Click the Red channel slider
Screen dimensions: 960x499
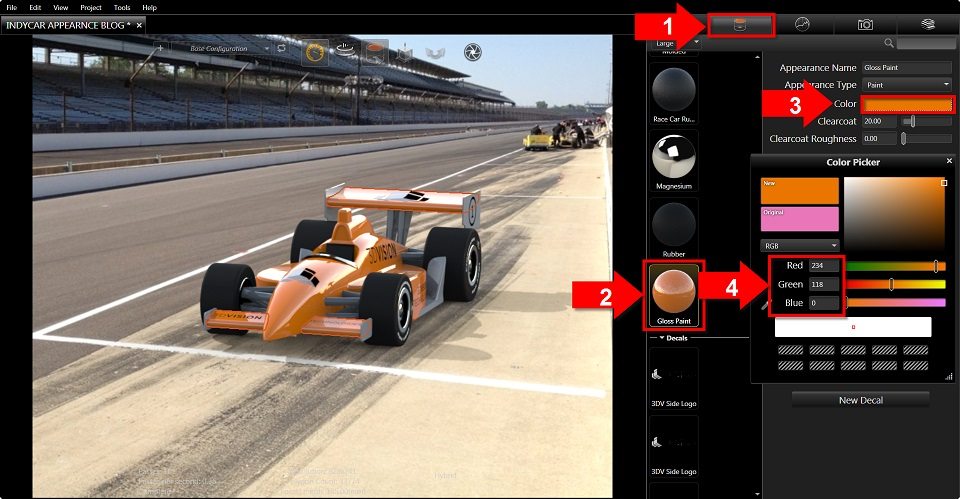[896, 266]
